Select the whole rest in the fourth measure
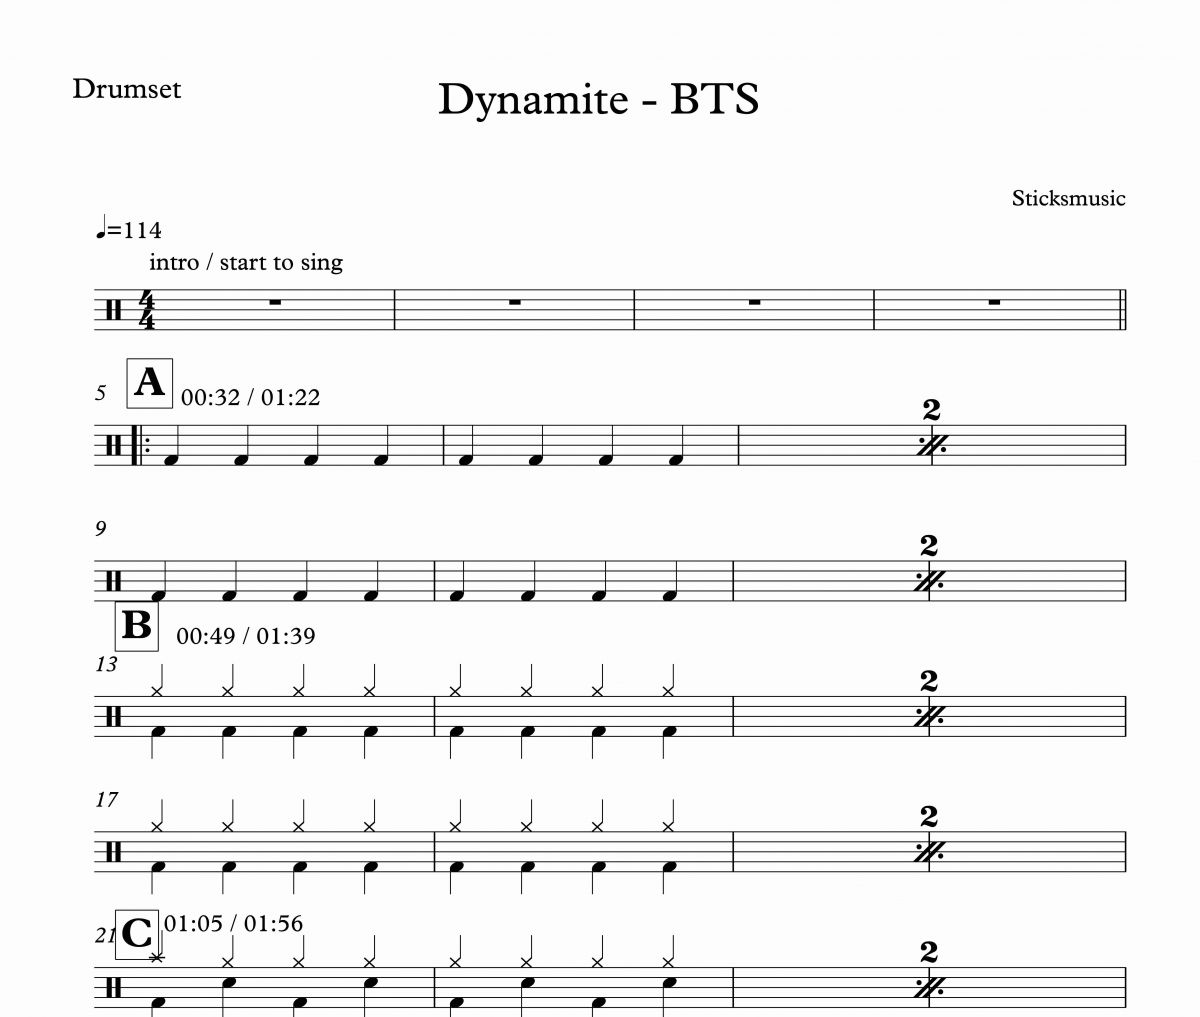The width and height of the screenshot is (1200, 1017). pyautogui.click(x=994, y=300)
